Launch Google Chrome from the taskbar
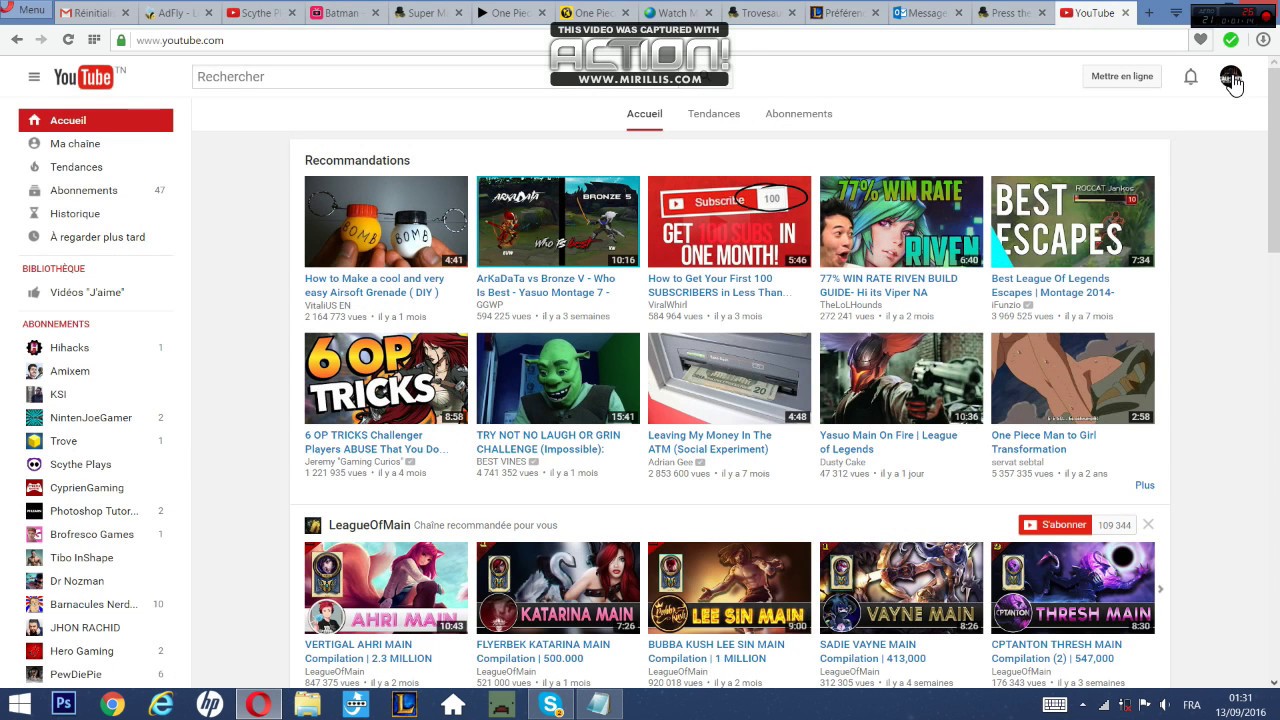Image resolution: width=1280 pixels, height=720 pixels. (x=112, y=704)
